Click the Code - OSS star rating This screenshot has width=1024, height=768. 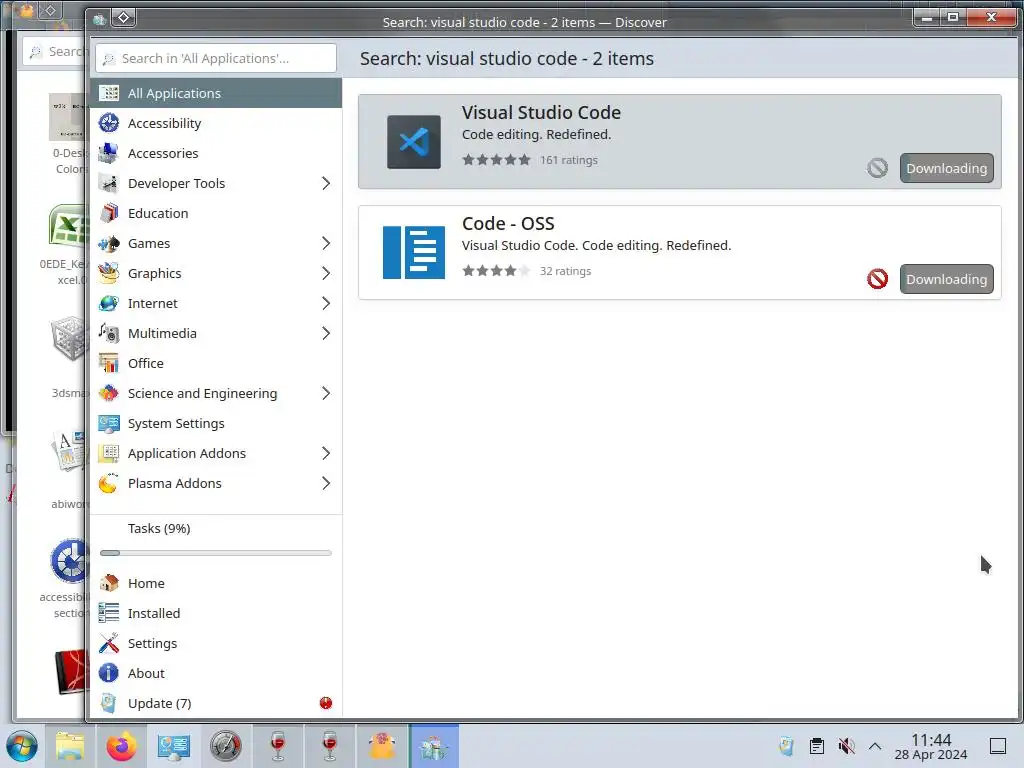click(496, 271)
